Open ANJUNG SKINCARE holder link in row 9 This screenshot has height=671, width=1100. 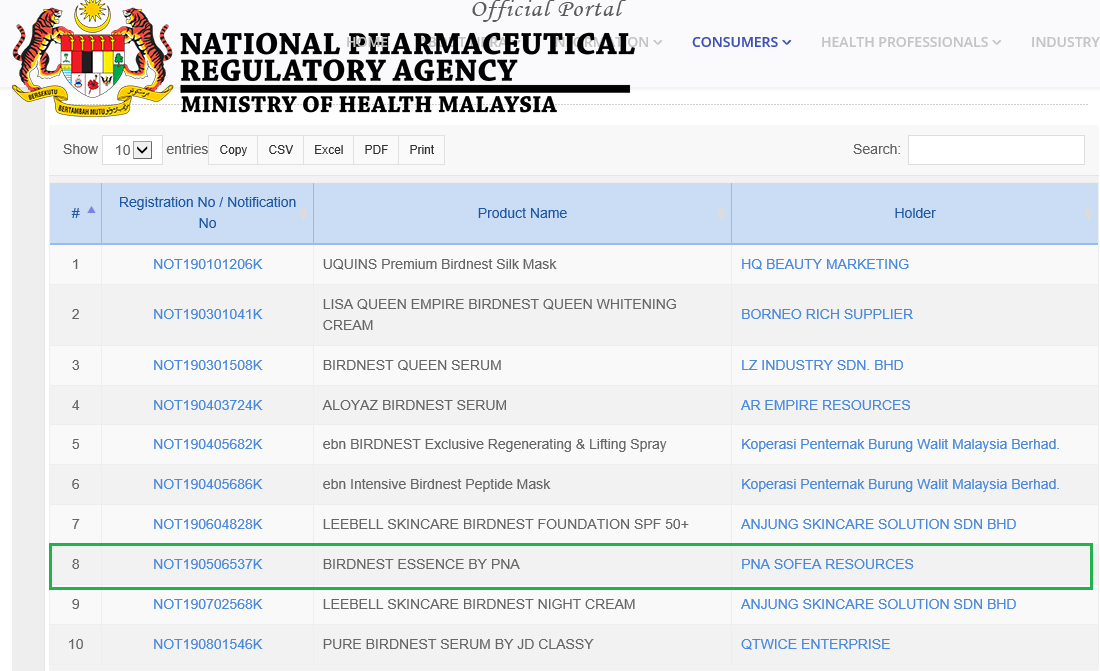click(x=878, y=605)
